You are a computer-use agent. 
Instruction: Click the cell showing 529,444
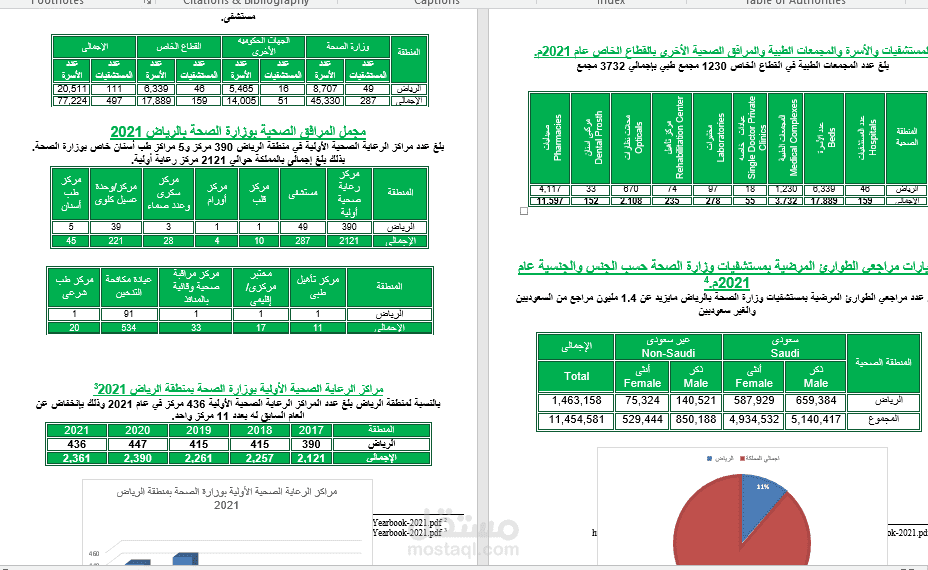coord(642,420)
